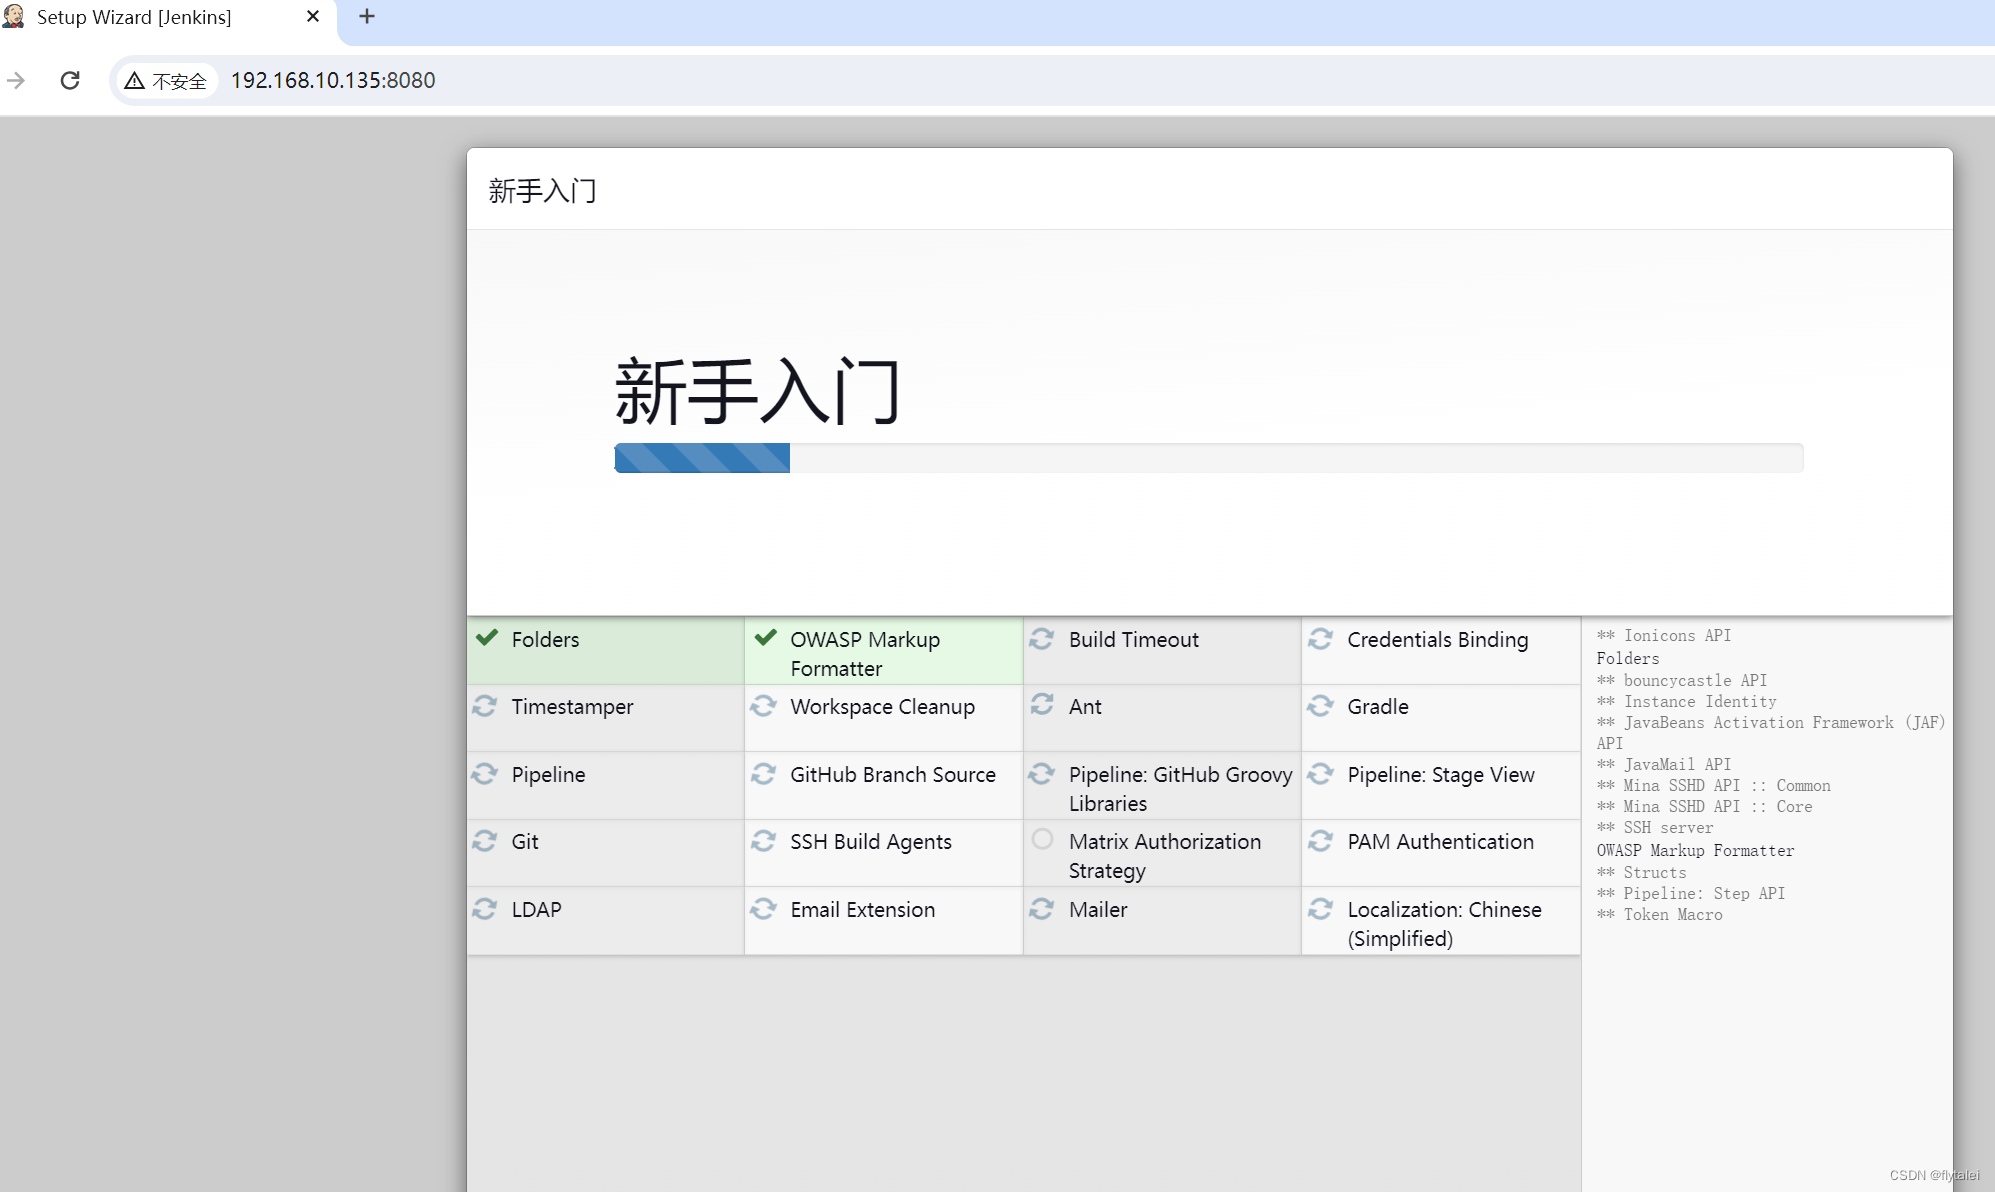This screenshot has height=1192, width=1995.
Task: Click the 新手入门 dialog title
Action: point(542,190)
